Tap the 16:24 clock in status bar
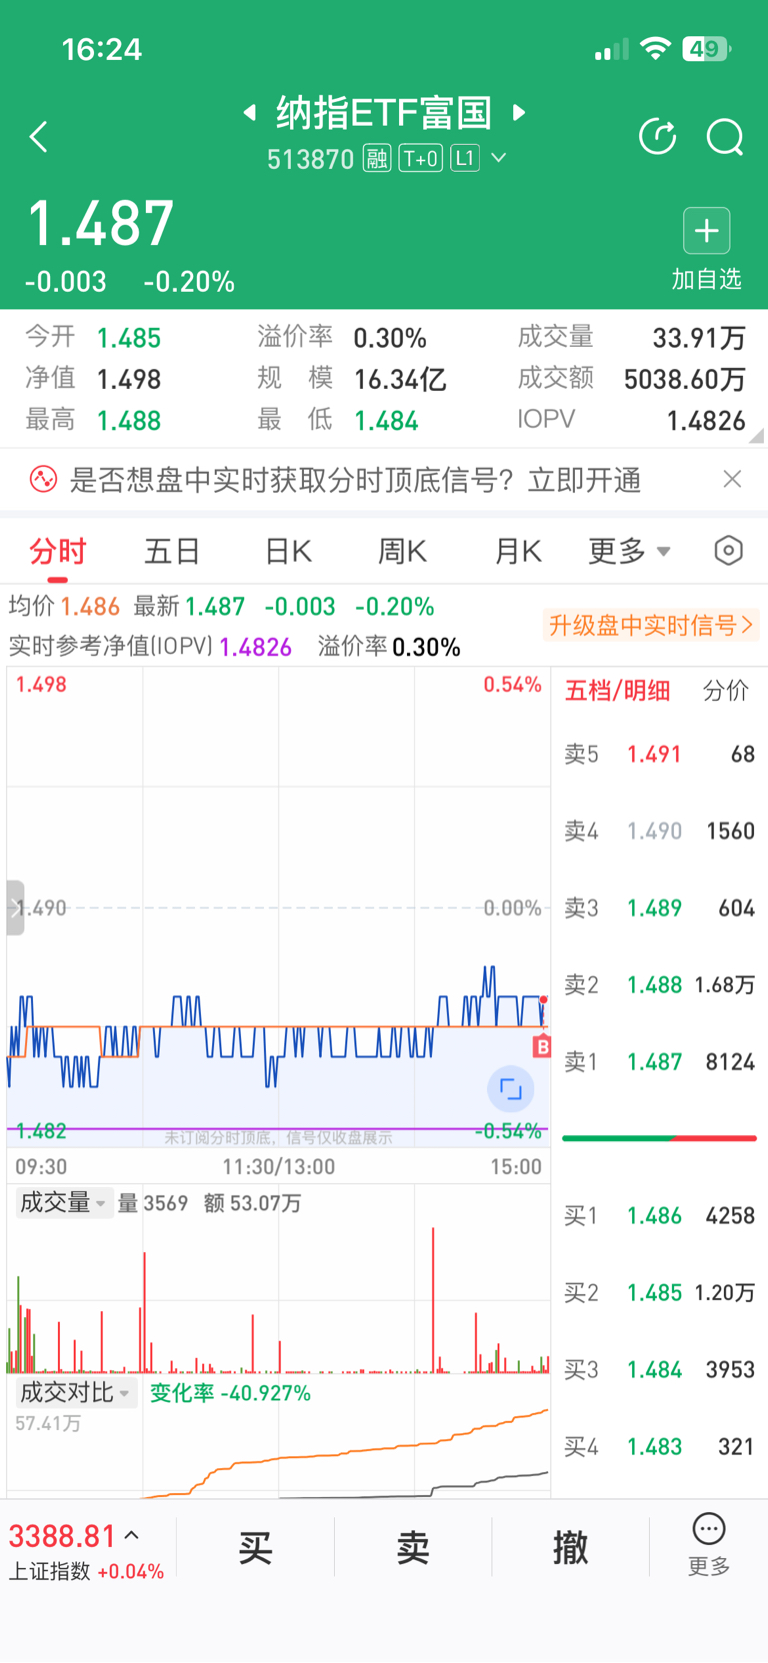 (x=102, y=49)
